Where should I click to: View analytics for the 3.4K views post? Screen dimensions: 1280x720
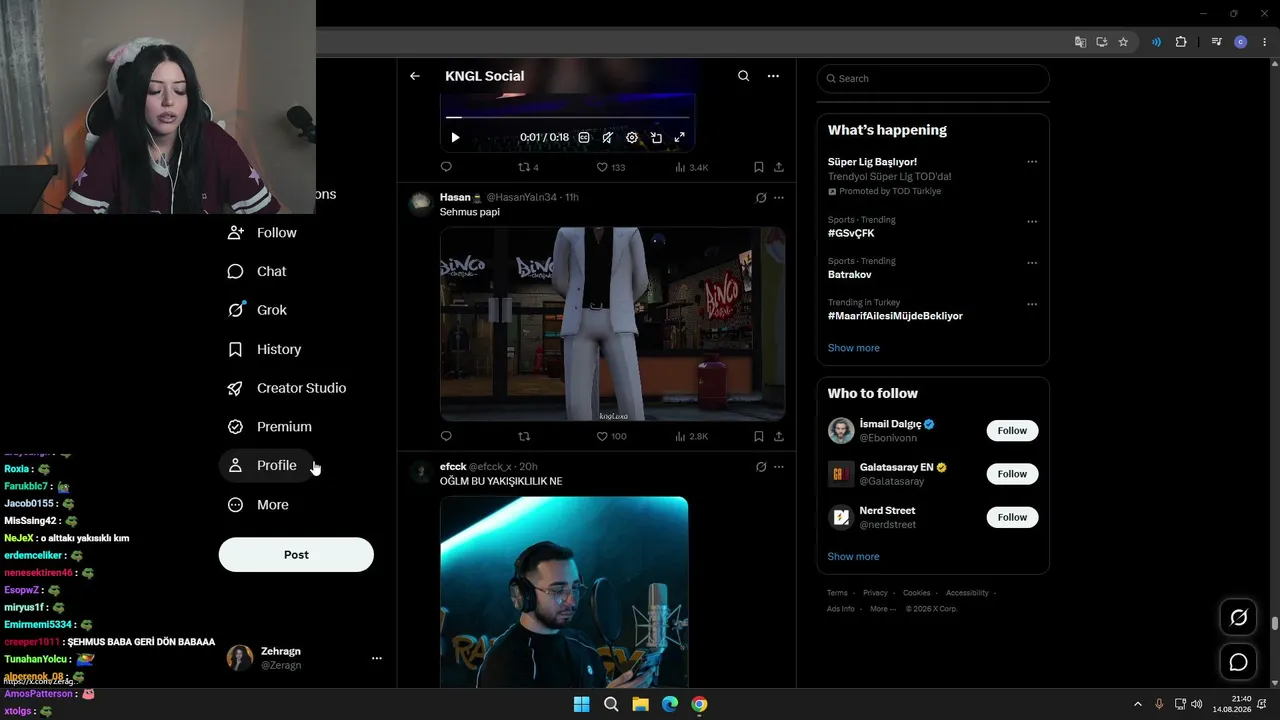(x=692, y=167)
